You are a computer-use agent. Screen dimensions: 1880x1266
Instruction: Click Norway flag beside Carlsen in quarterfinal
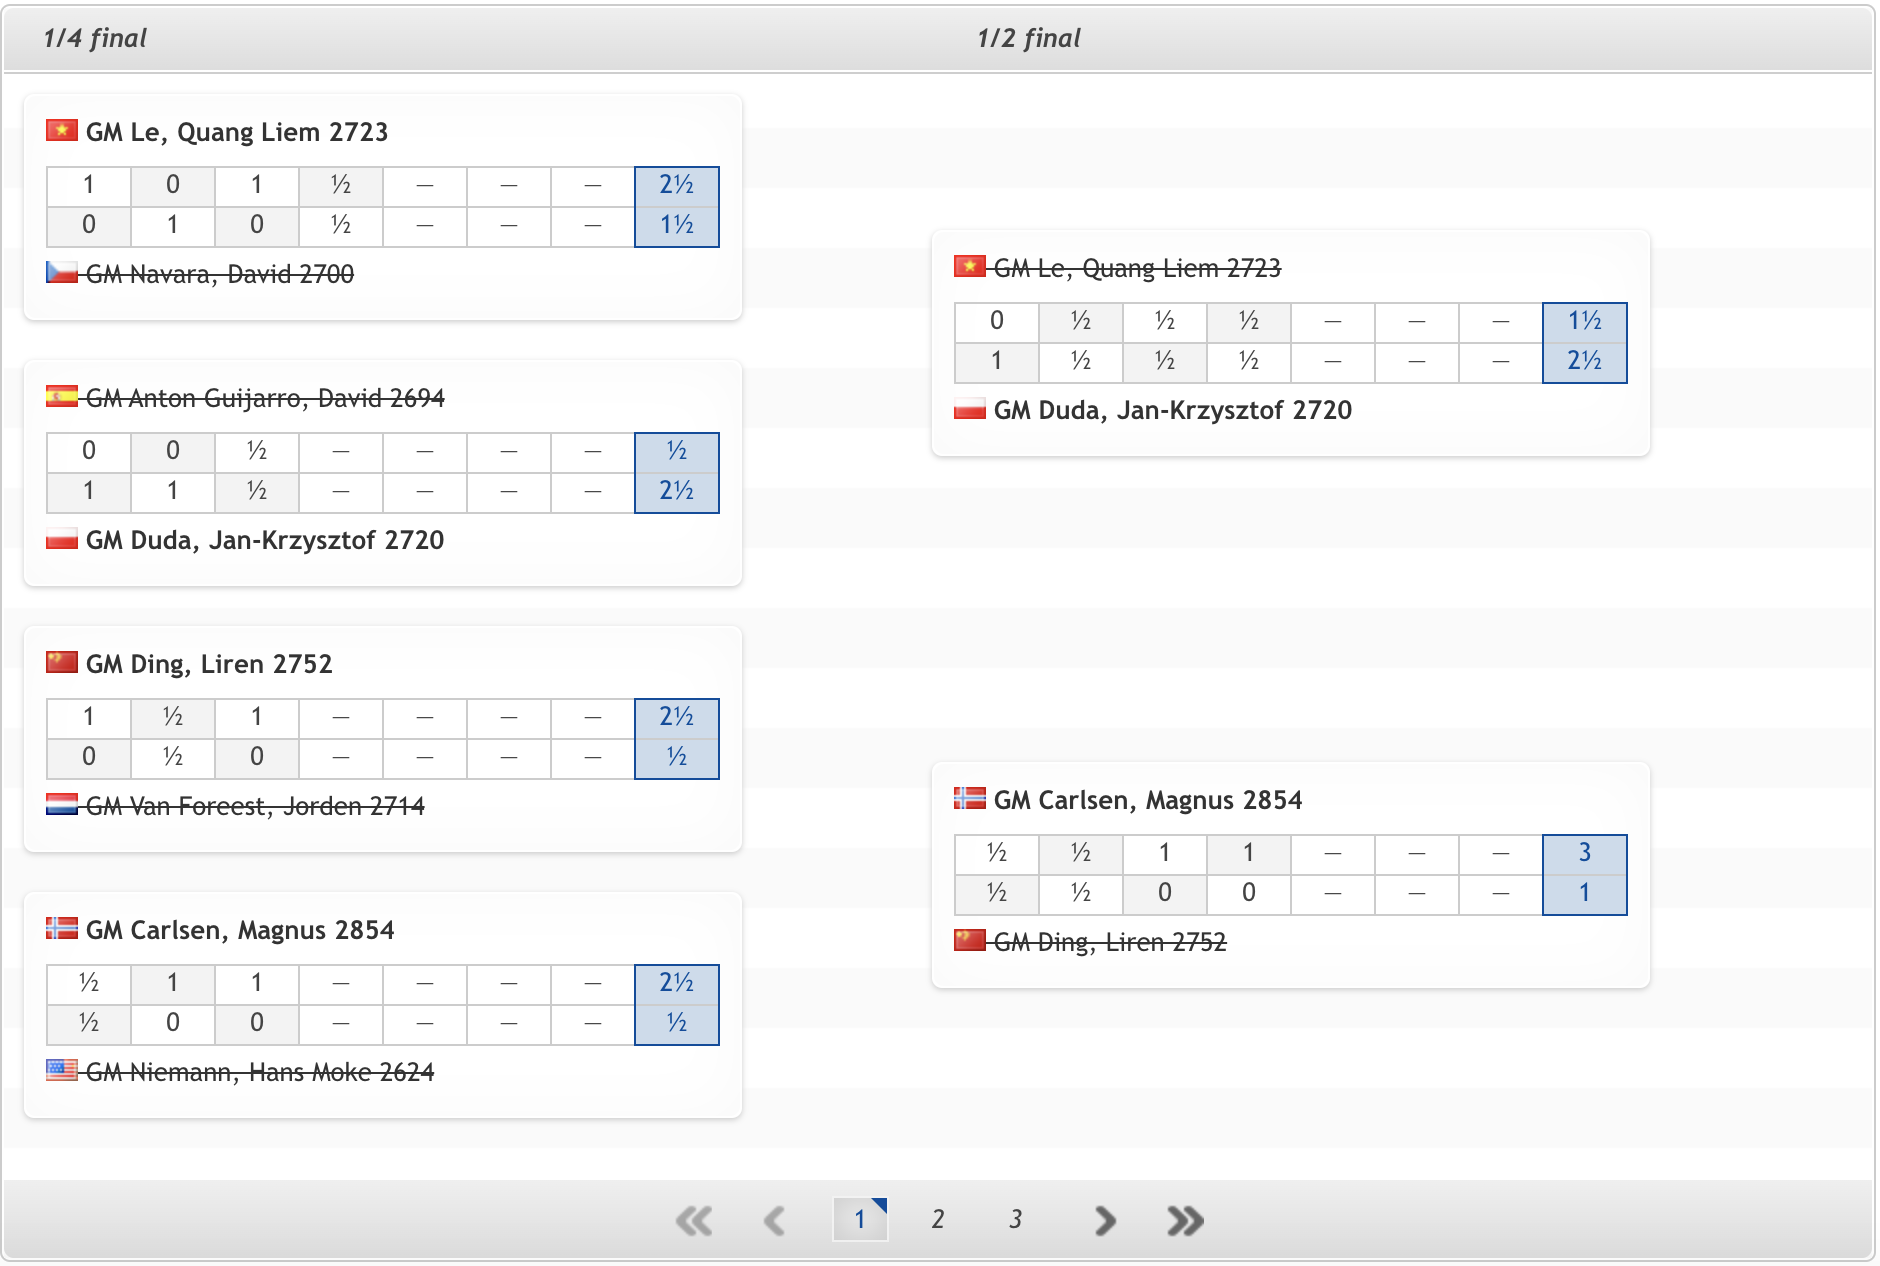click(62, 929)
